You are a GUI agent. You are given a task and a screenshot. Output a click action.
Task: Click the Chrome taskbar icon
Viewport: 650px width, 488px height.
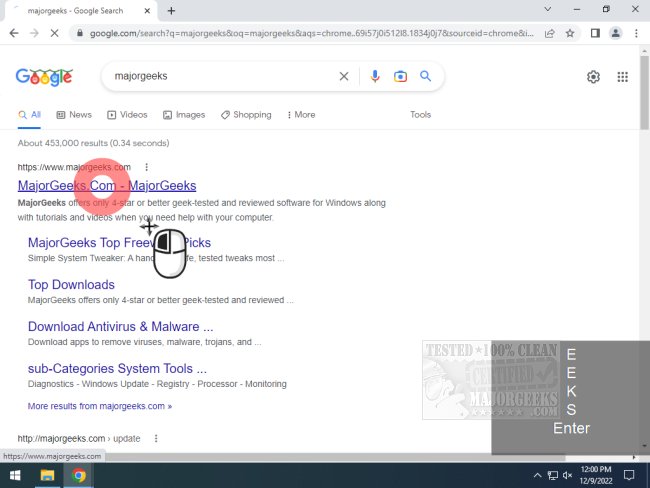(79, 475)
